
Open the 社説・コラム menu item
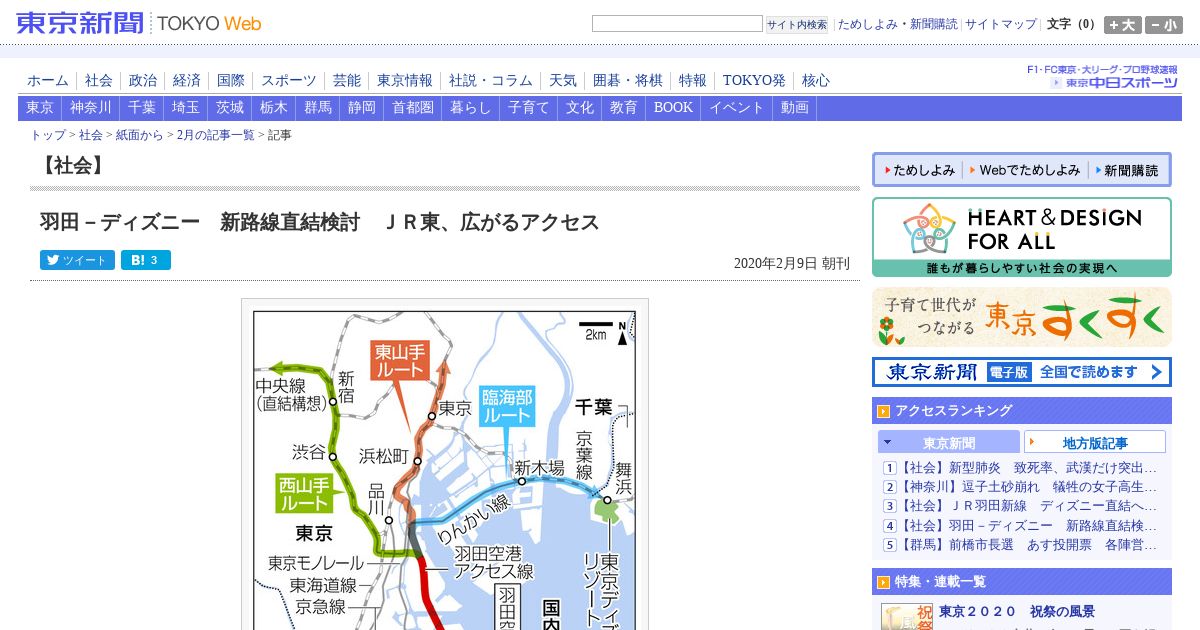(491, 81)
